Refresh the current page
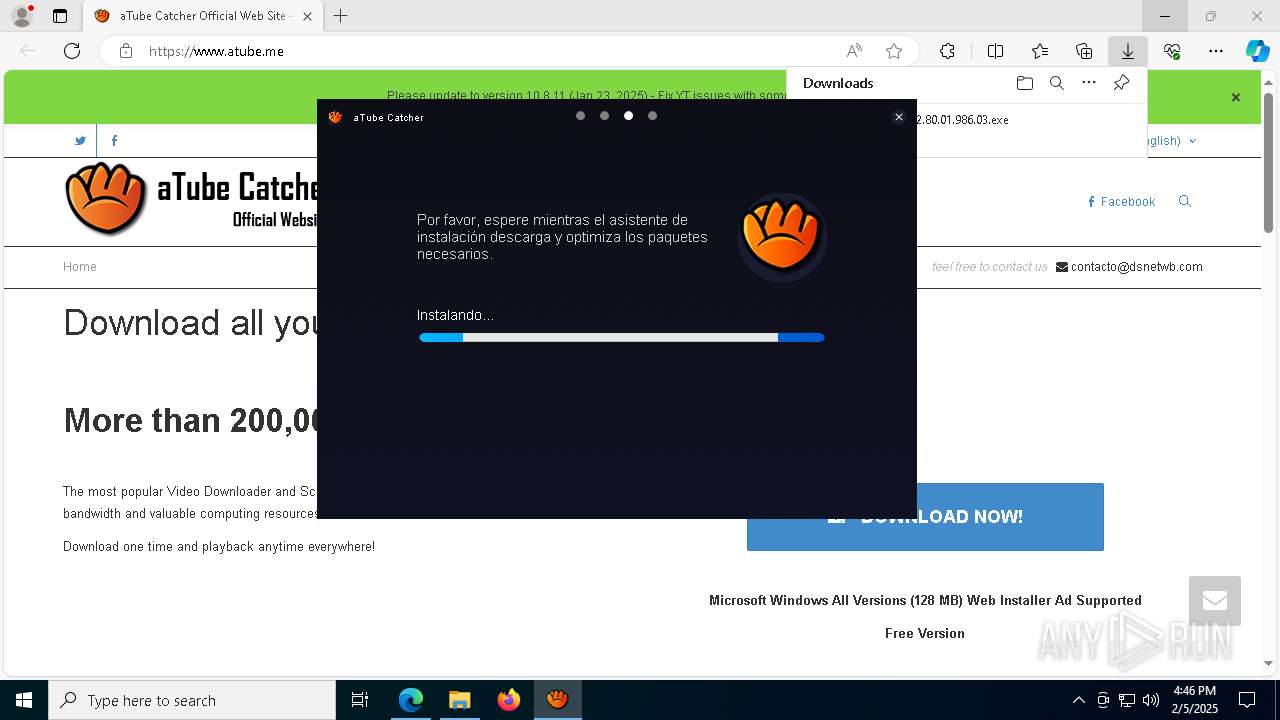 (72, 51)
